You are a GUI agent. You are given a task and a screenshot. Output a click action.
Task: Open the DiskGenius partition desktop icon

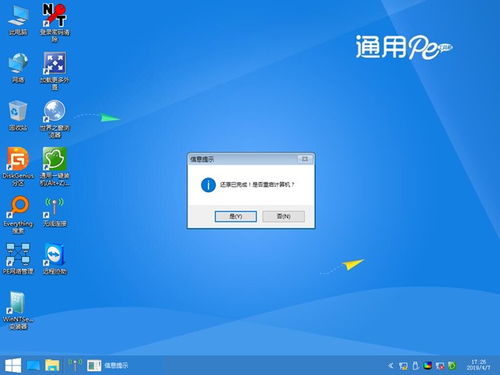pos(18,166)
